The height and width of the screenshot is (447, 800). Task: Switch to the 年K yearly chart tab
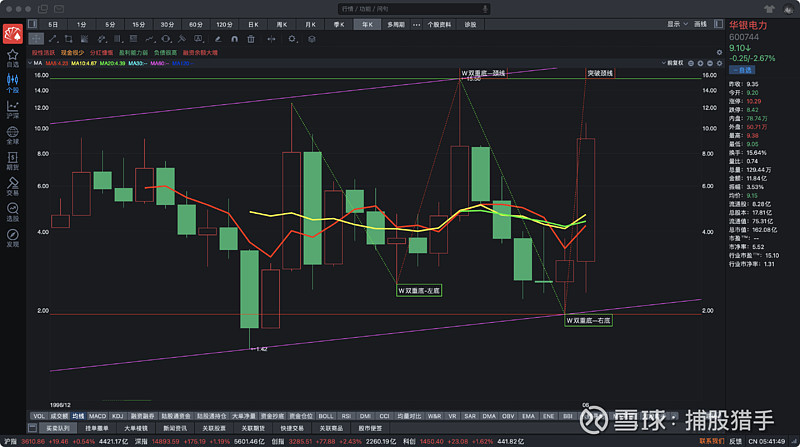pos(367,24)
